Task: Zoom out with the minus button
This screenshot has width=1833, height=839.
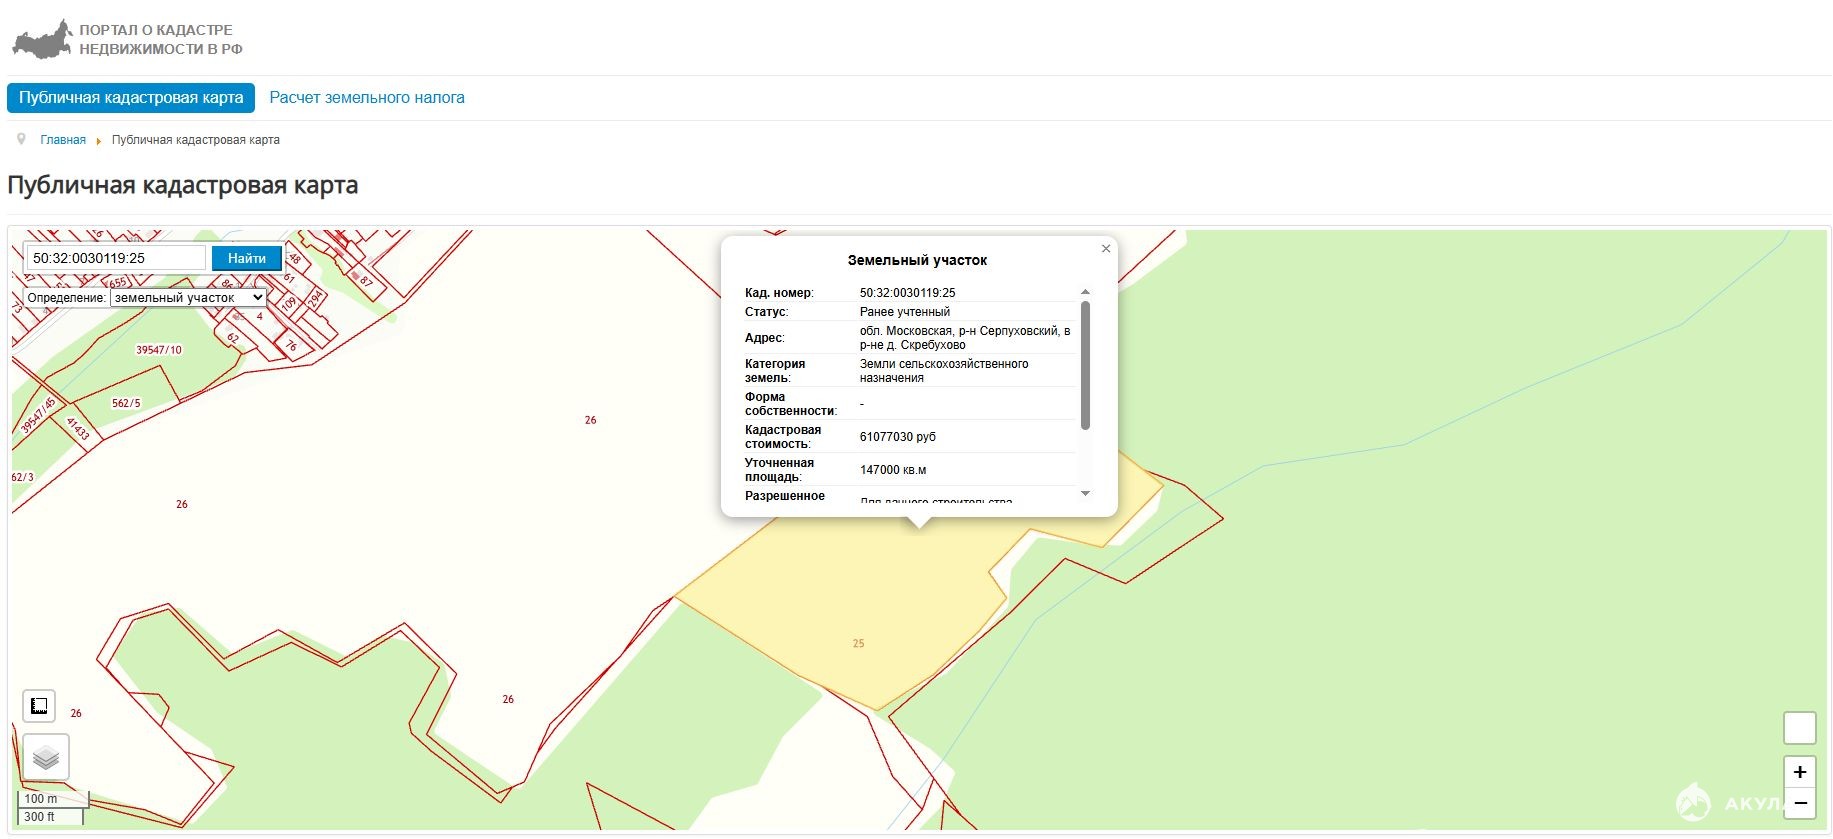Action: tap(1799, 803)
